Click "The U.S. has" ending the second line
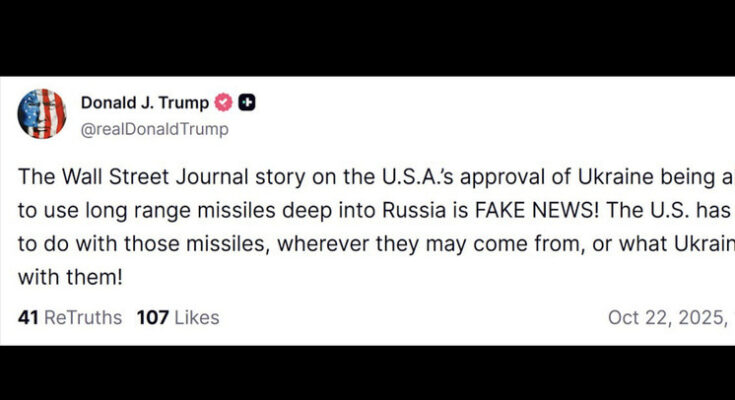Screen dimensions: 735x400 679,212
